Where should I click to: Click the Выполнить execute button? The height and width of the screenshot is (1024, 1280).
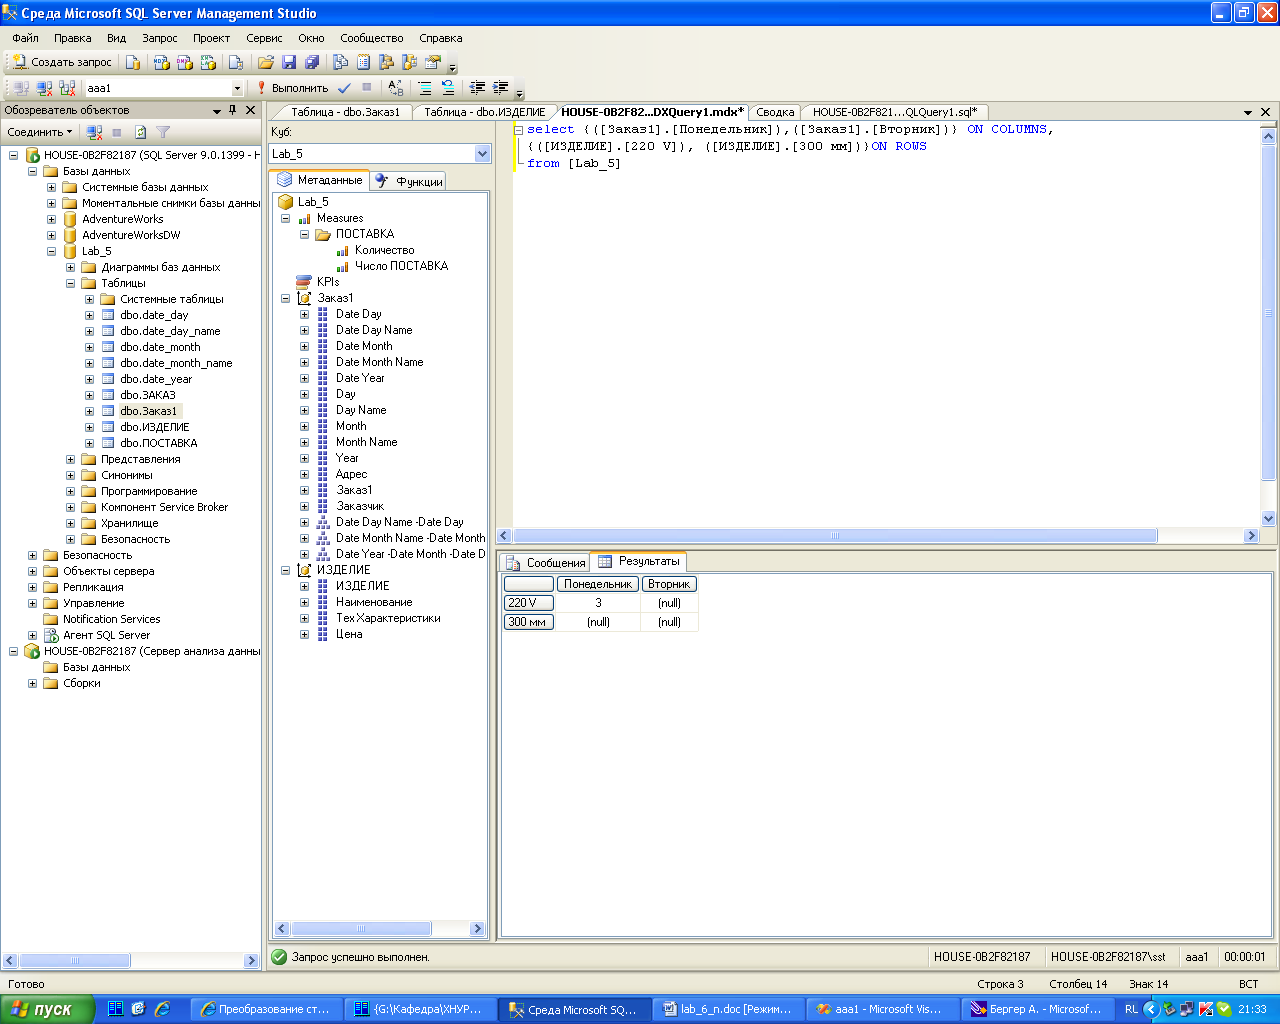pos(292,88)
